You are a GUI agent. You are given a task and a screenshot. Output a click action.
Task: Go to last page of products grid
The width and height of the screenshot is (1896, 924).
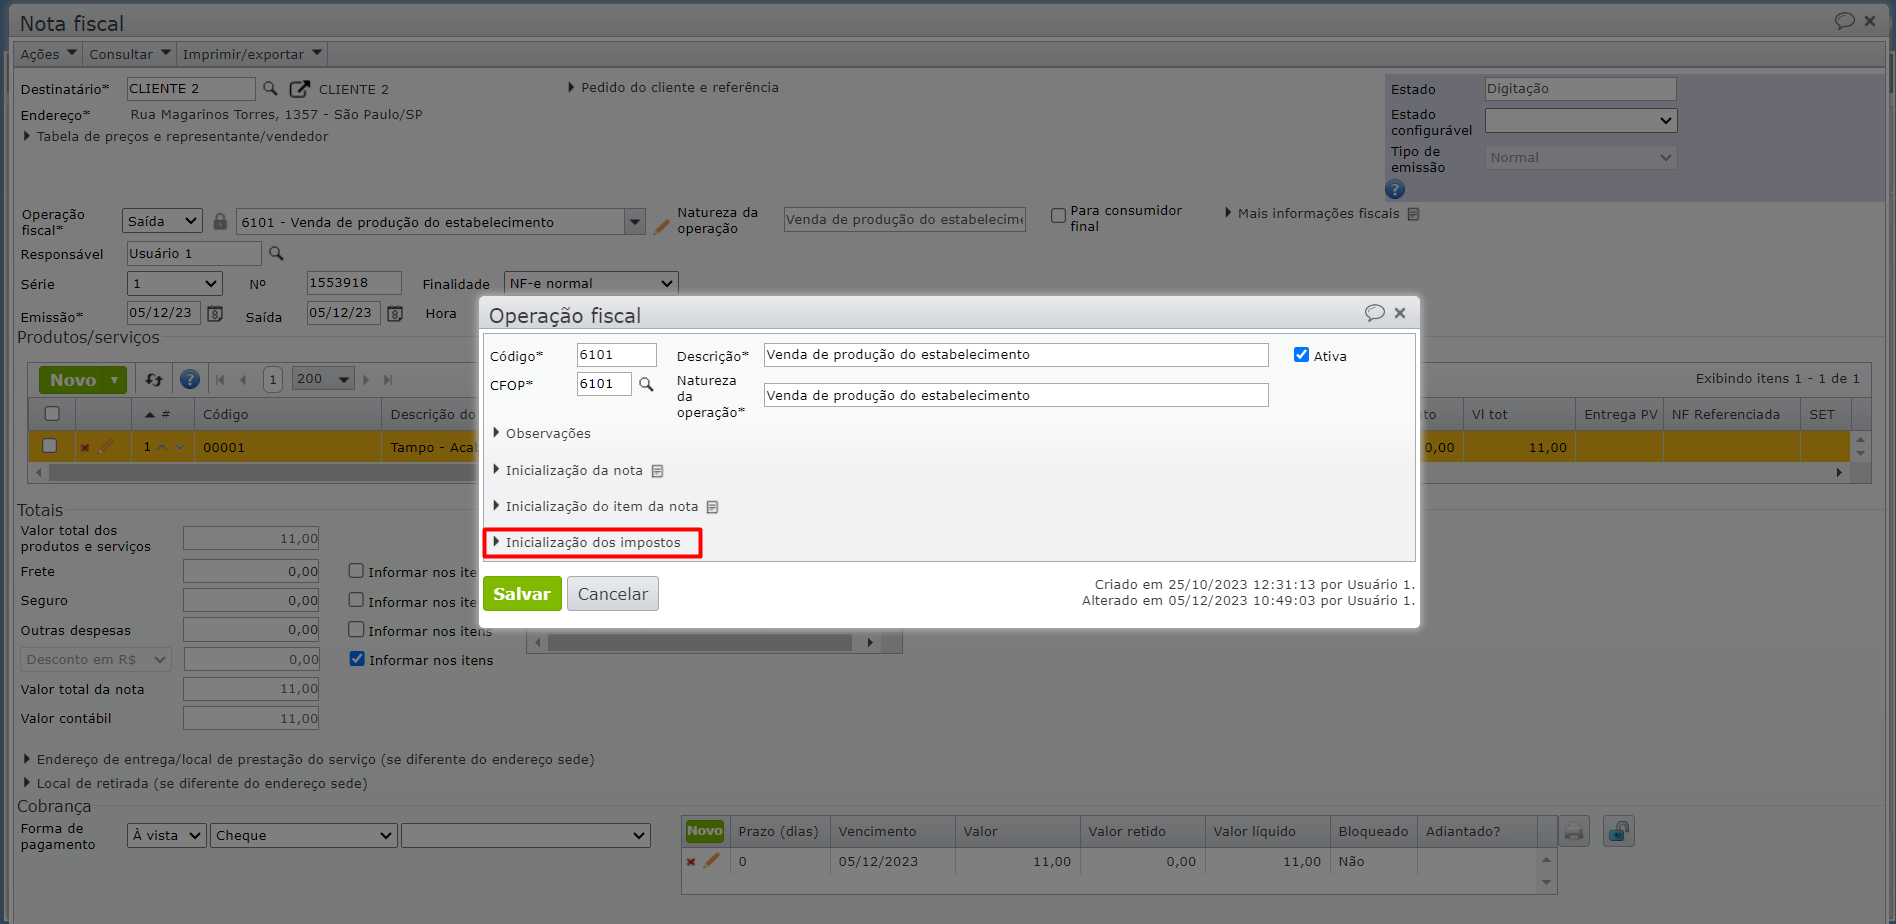click(x=389, y=380)
